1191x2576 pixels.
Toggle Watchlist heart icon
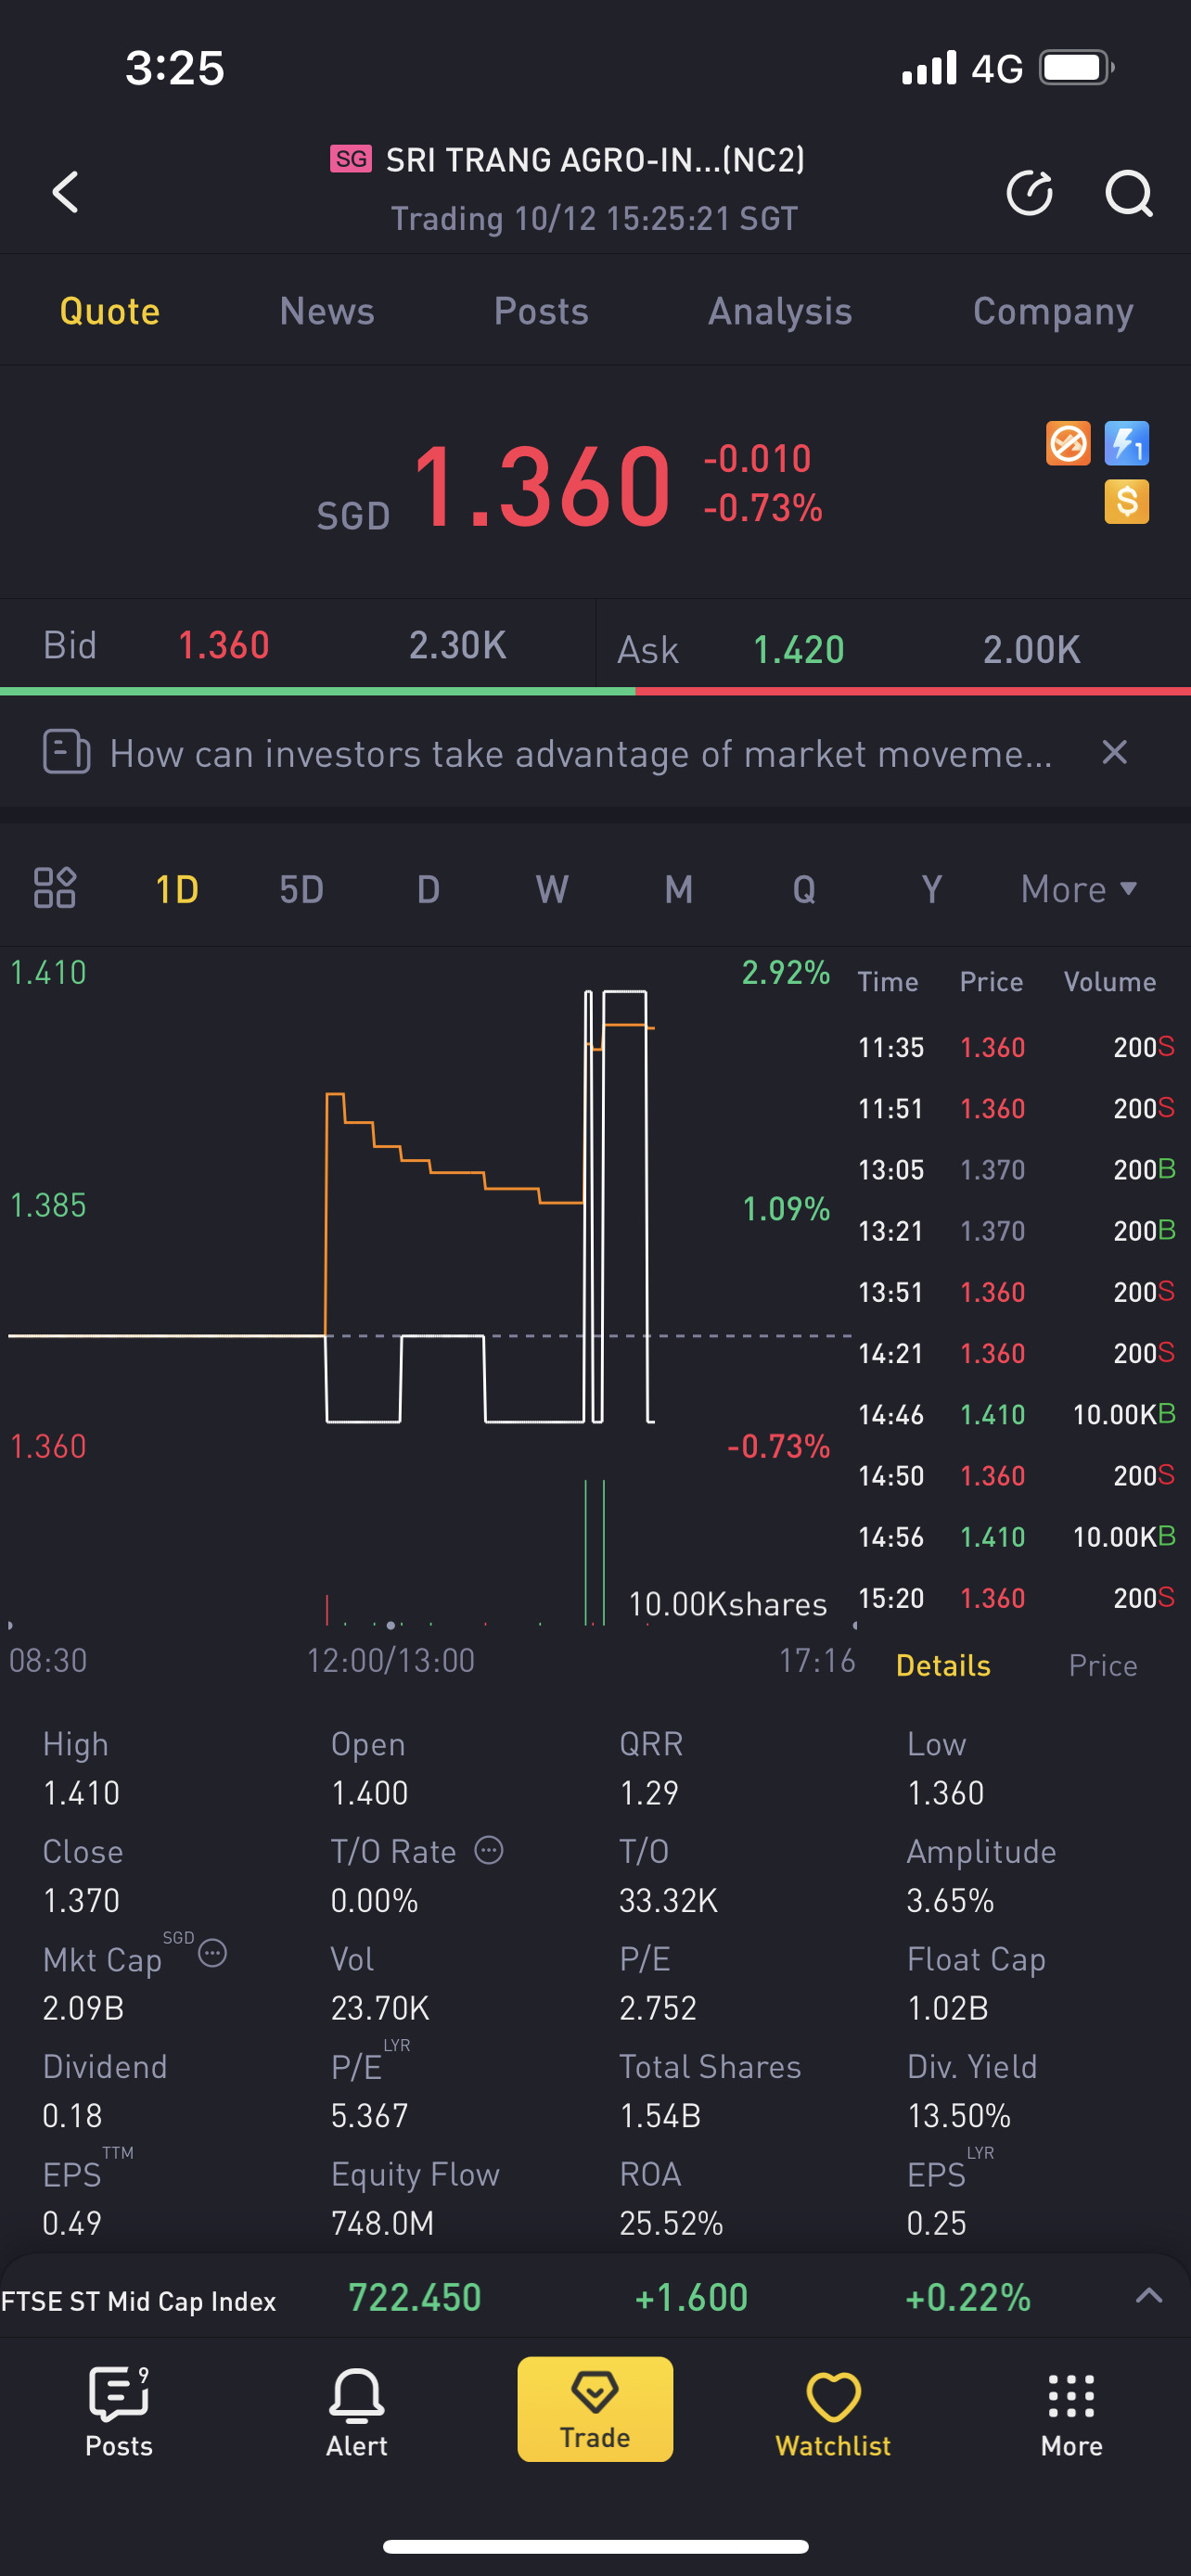click(833, 2411)
